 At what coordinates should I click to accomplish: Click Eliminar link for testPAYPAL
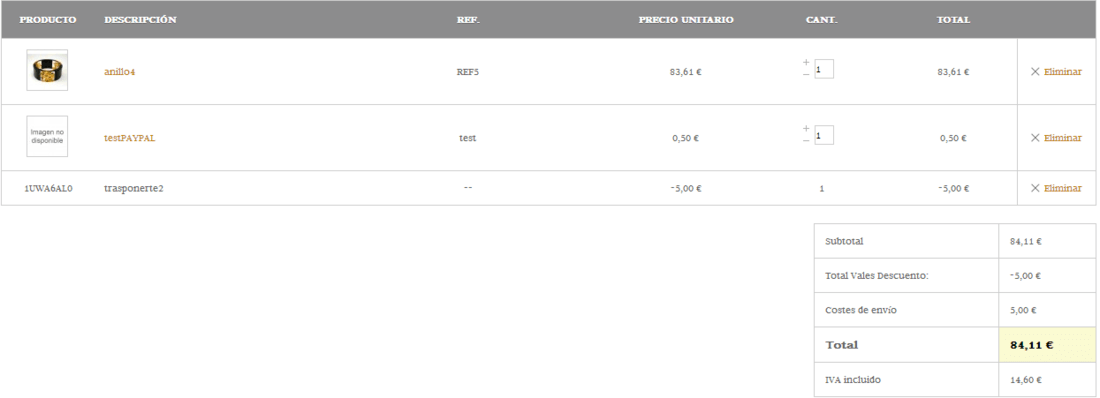[x=1063, y=138]
